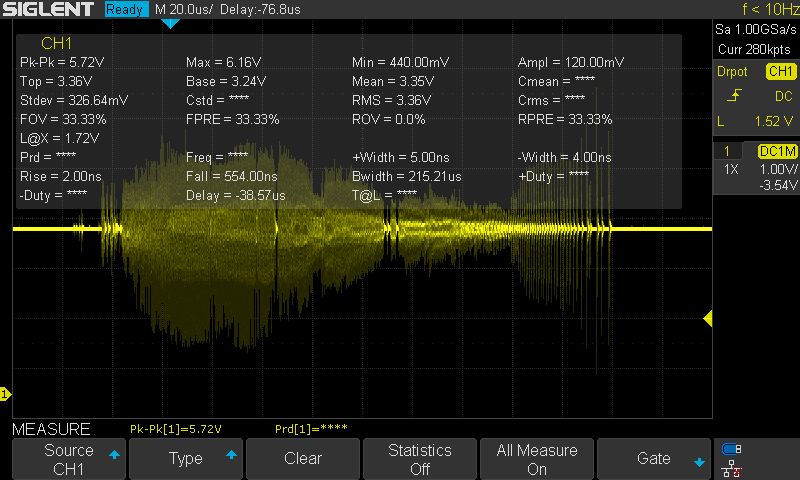Click the DC trigger coupling label

pos(783,96)
